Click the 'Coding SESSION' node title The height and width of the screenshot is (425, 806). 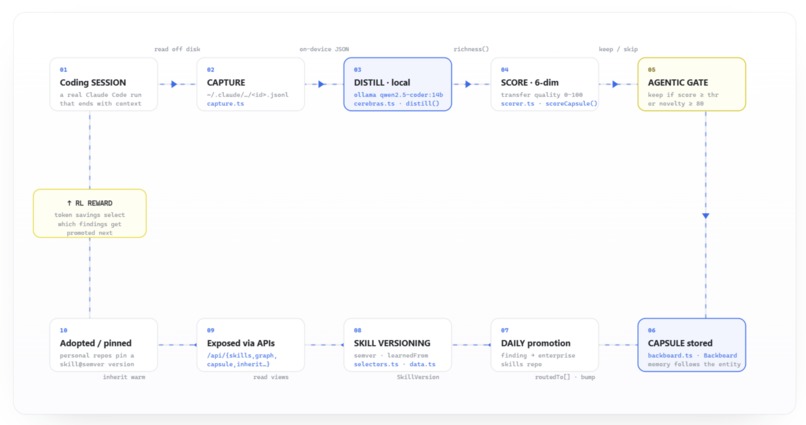coord(93,83)
